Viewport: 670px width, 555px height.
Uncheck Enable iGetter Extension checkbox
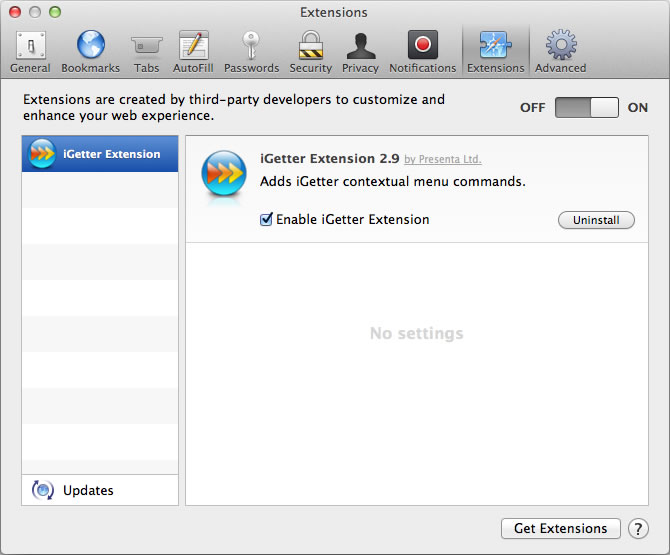(266, 220)
